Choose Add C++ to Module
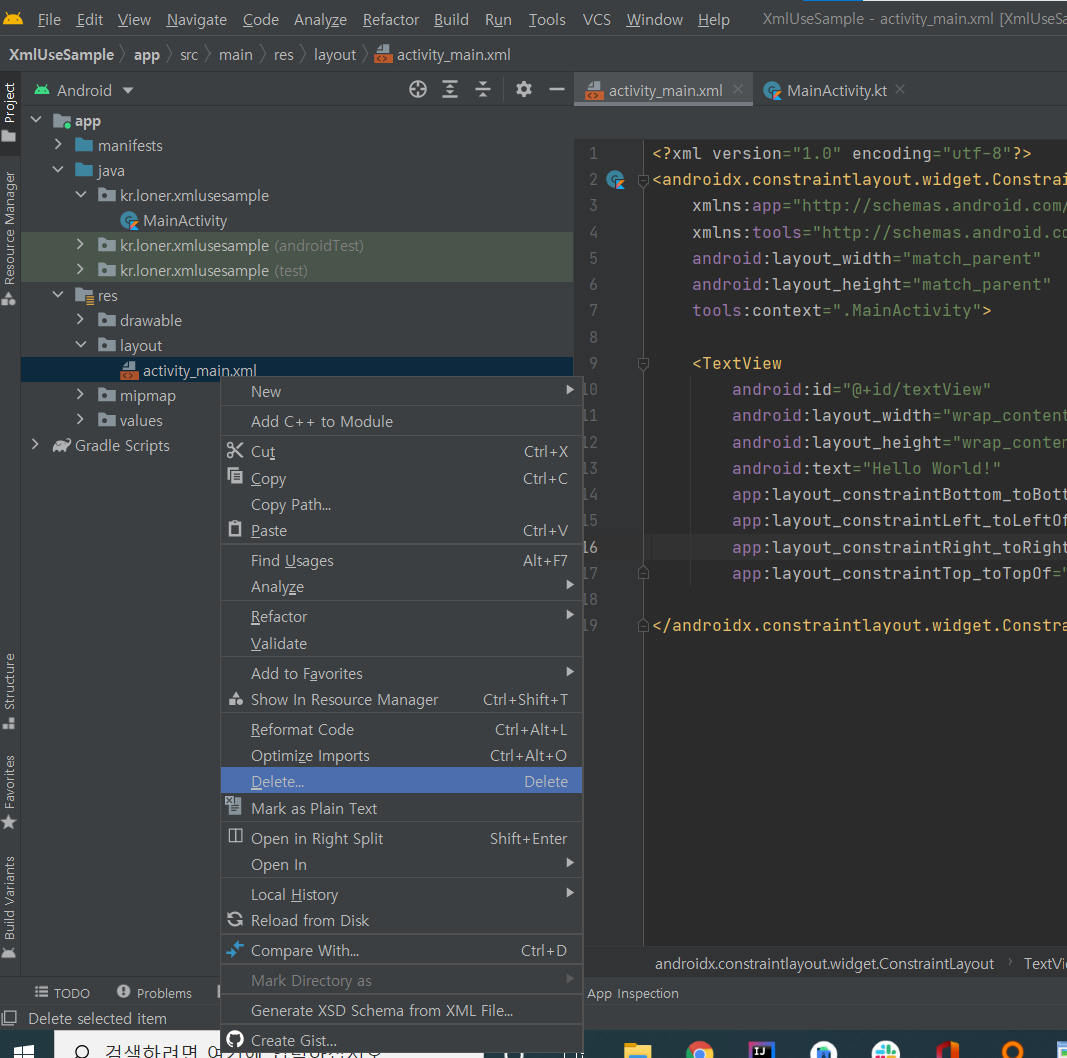This screenshot has width=1067, height=1058. tap(401, 421)
